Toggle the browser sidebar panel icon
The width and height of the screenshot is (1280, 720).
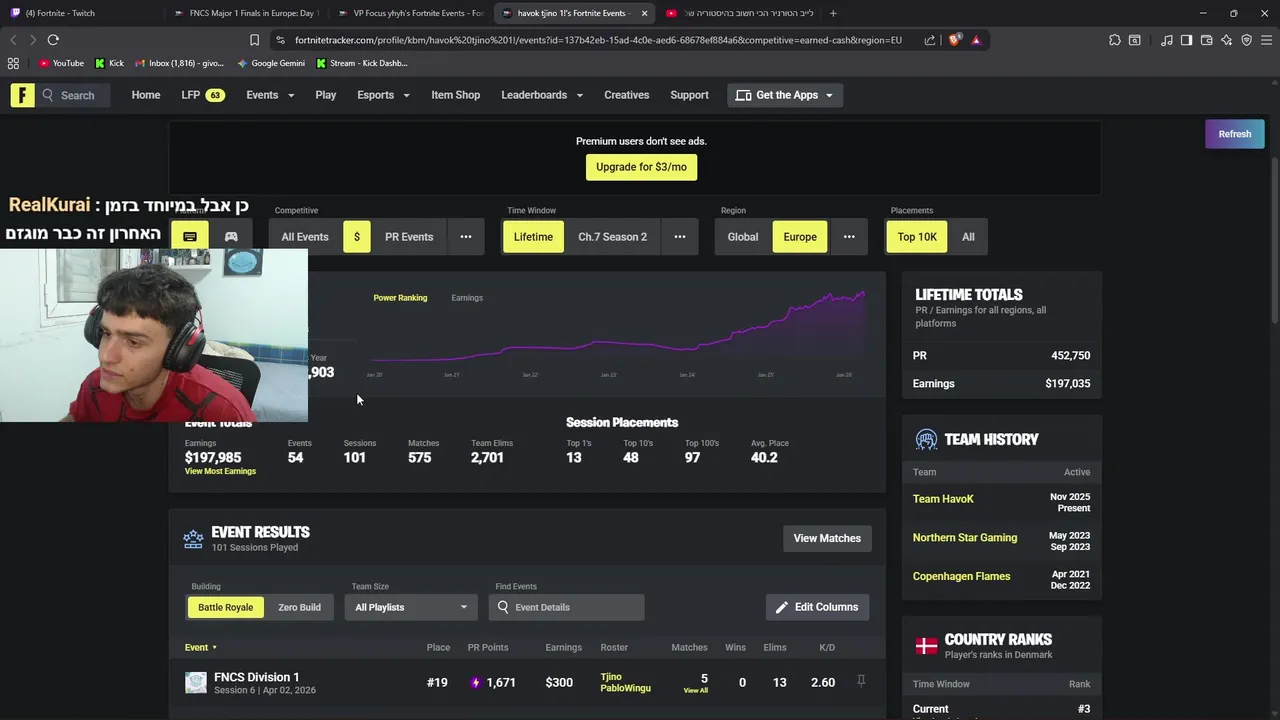1186,40
